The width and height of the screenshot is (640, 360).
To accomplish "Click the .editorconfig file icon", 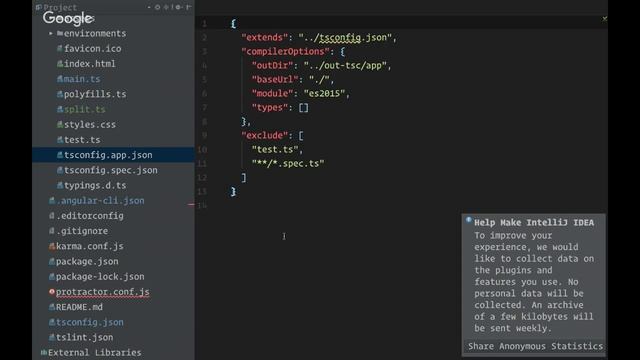I will (51, 216).
